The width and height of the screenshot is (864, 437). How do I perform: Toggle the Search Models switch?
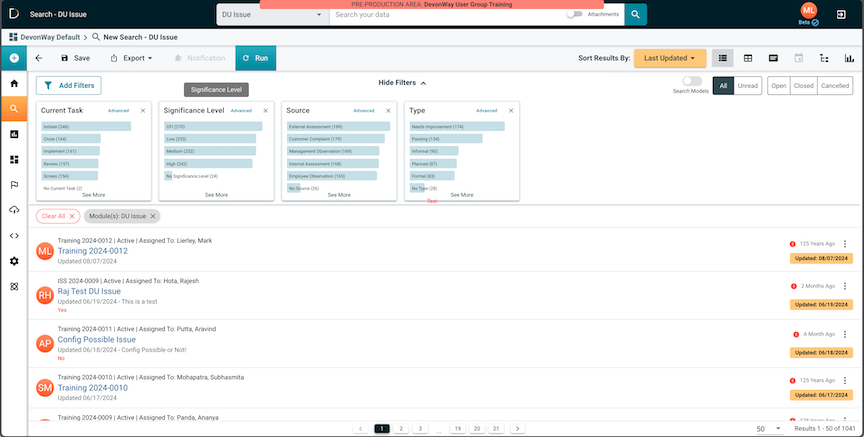(x=692, y=81)
